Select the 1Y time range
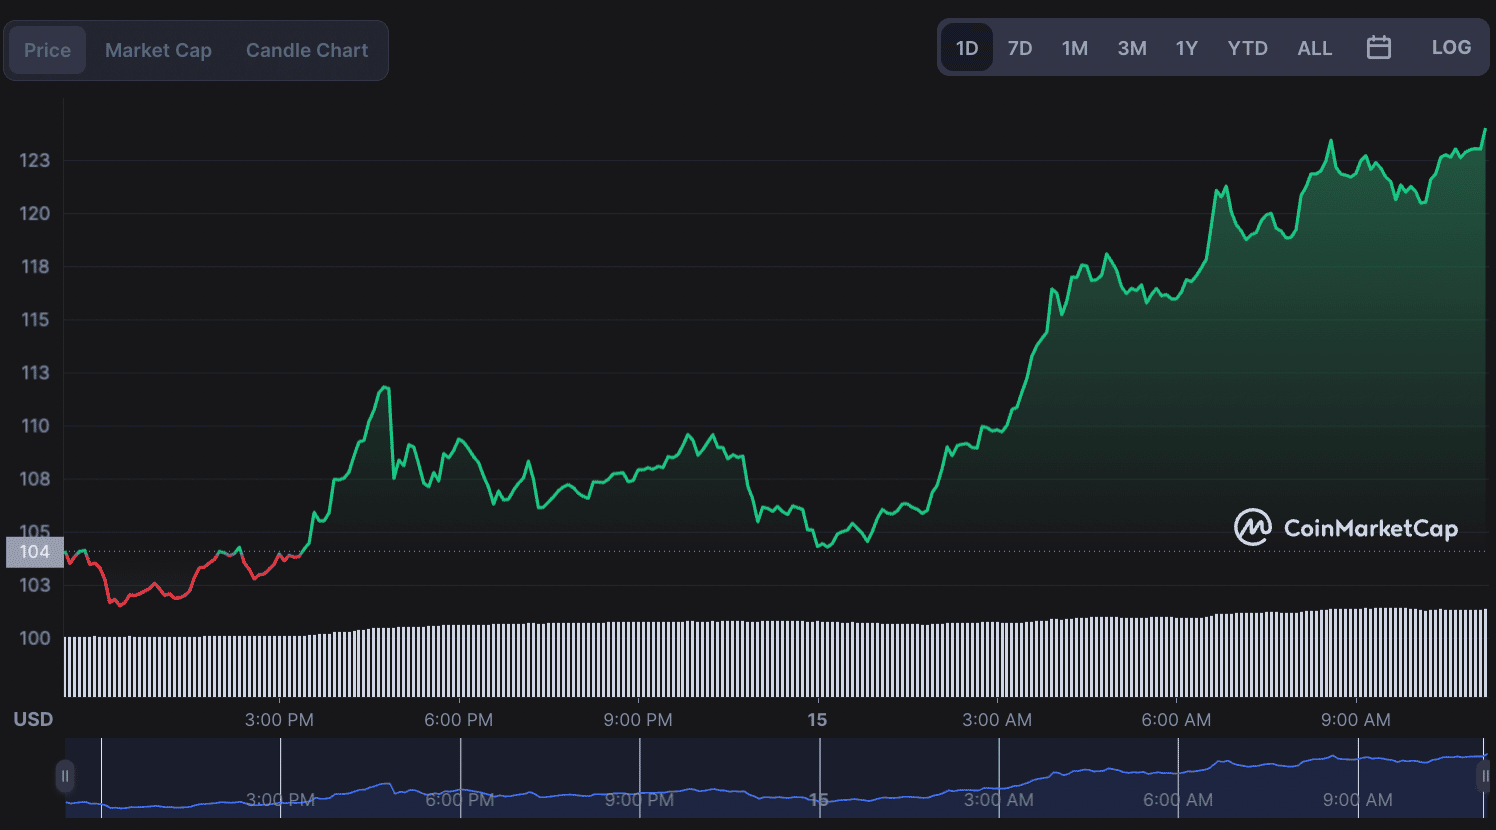This screenshot has width=1496, height=830. point(1187,48)
